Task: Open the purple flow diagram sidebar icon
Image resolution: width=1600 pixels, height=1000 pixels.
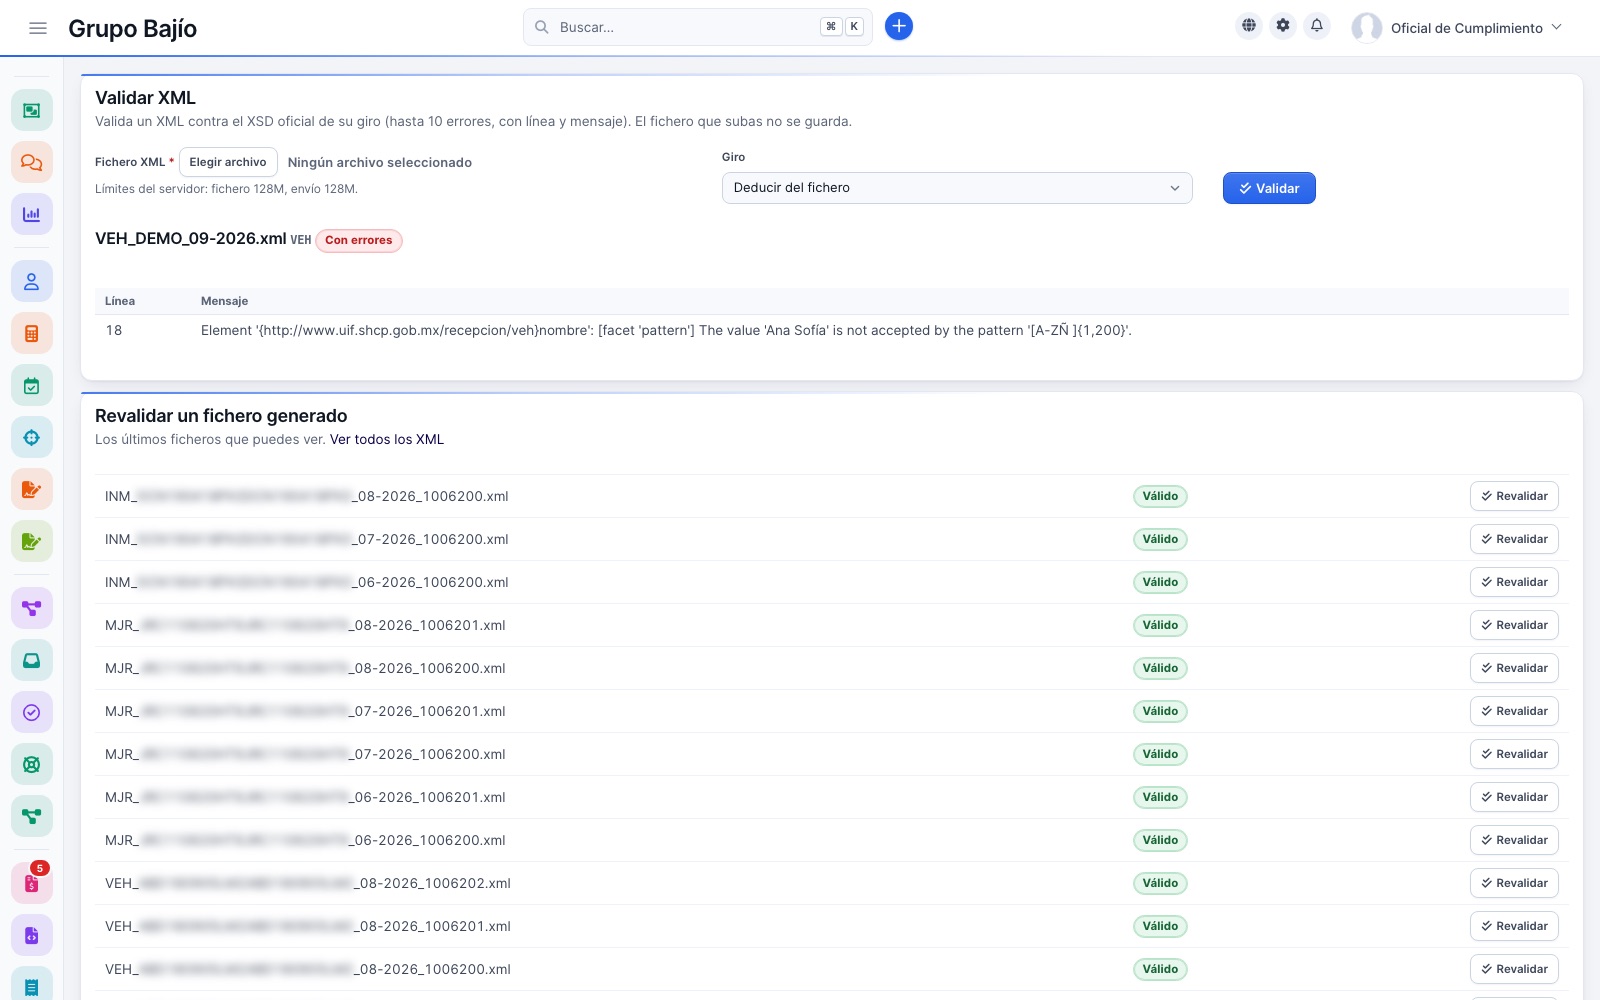Action: tap(32, 608)
